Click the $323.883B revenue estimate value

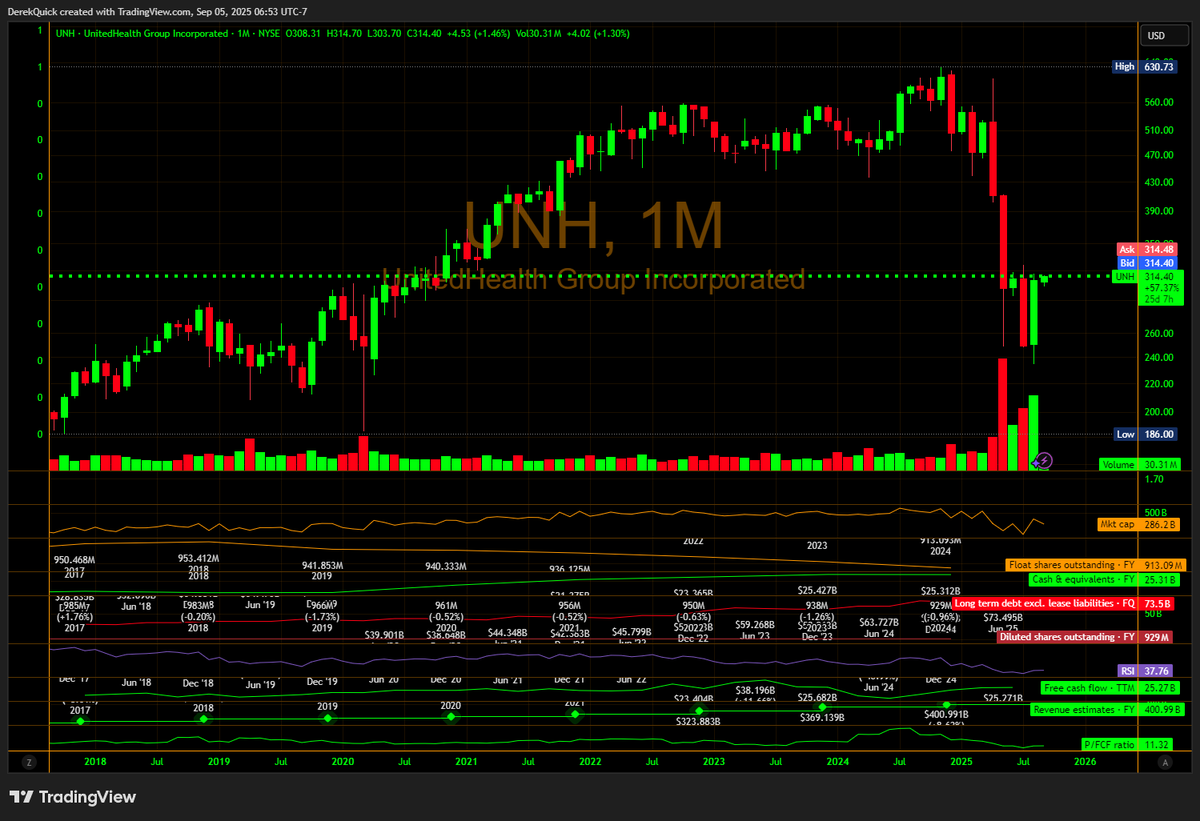coord(698,720)
